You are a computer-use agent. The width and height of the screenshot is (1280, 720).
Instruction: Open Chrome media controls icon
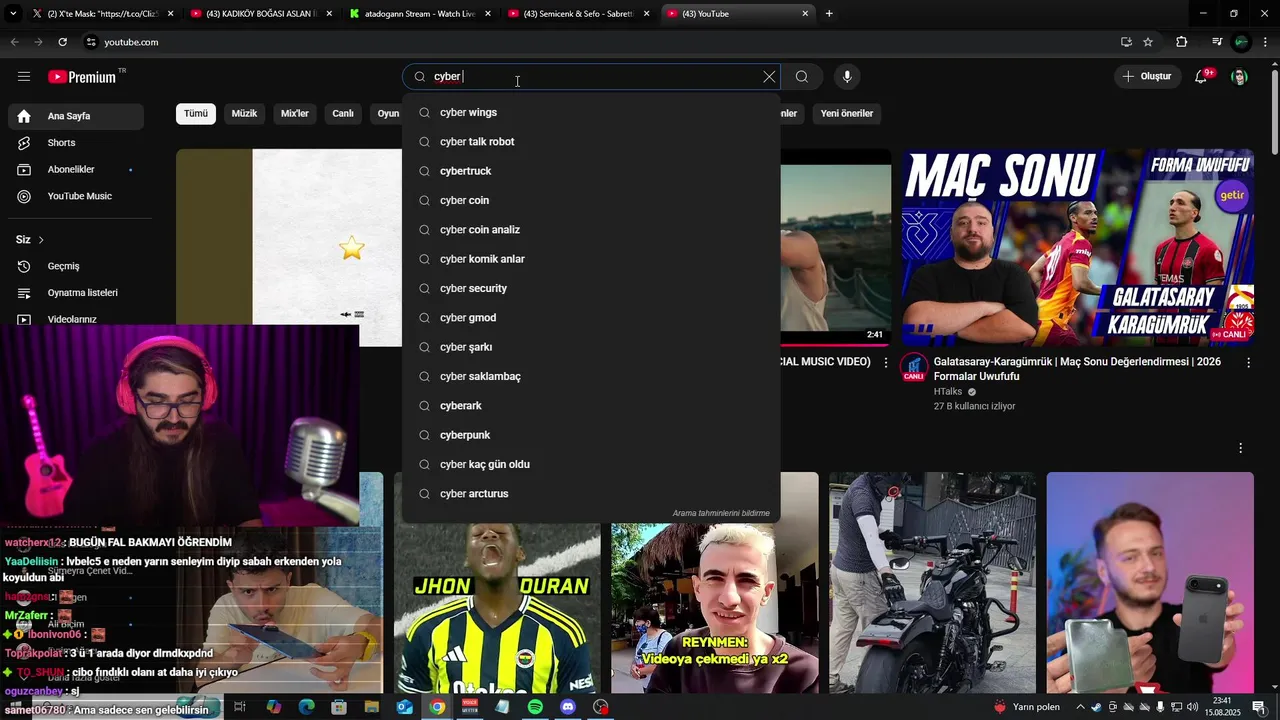[1216, 42]
